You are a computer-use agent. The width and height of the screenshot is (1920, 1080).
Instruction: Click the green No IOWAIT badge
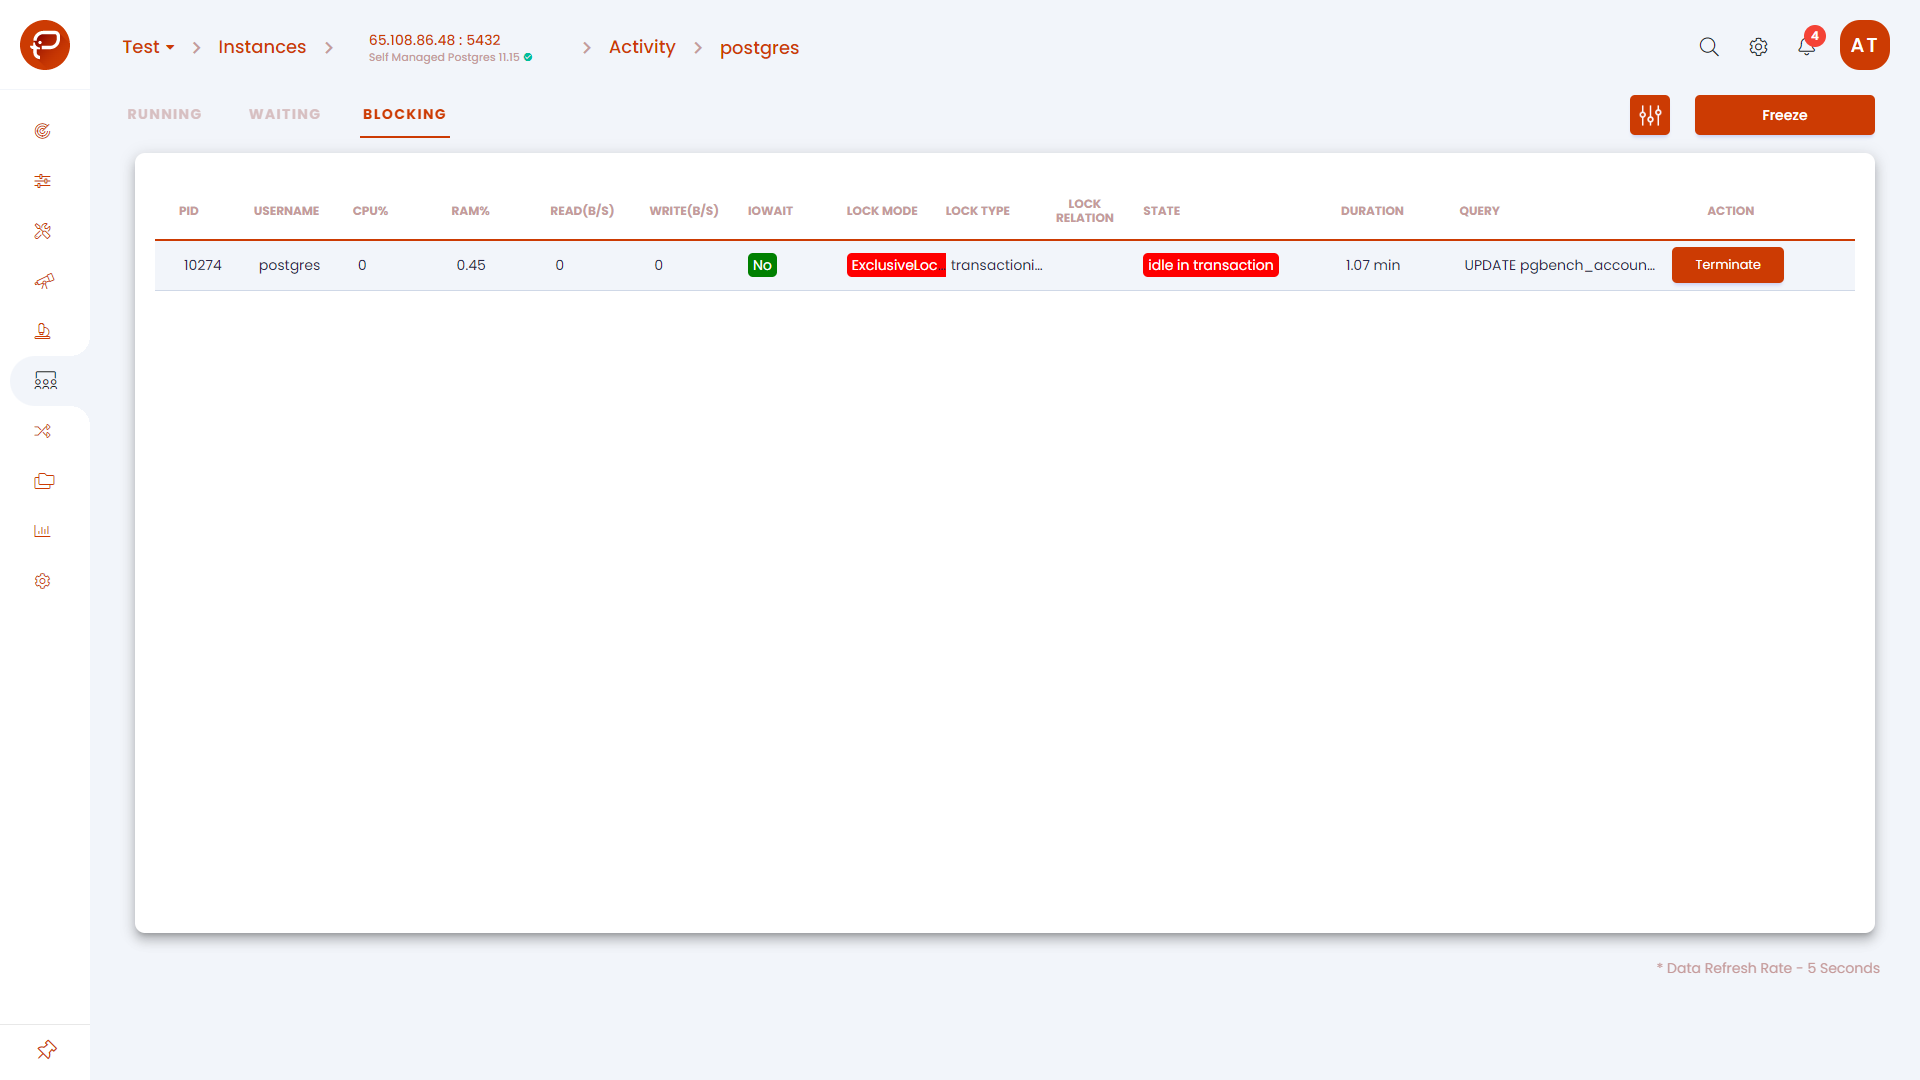click(762, 265)
